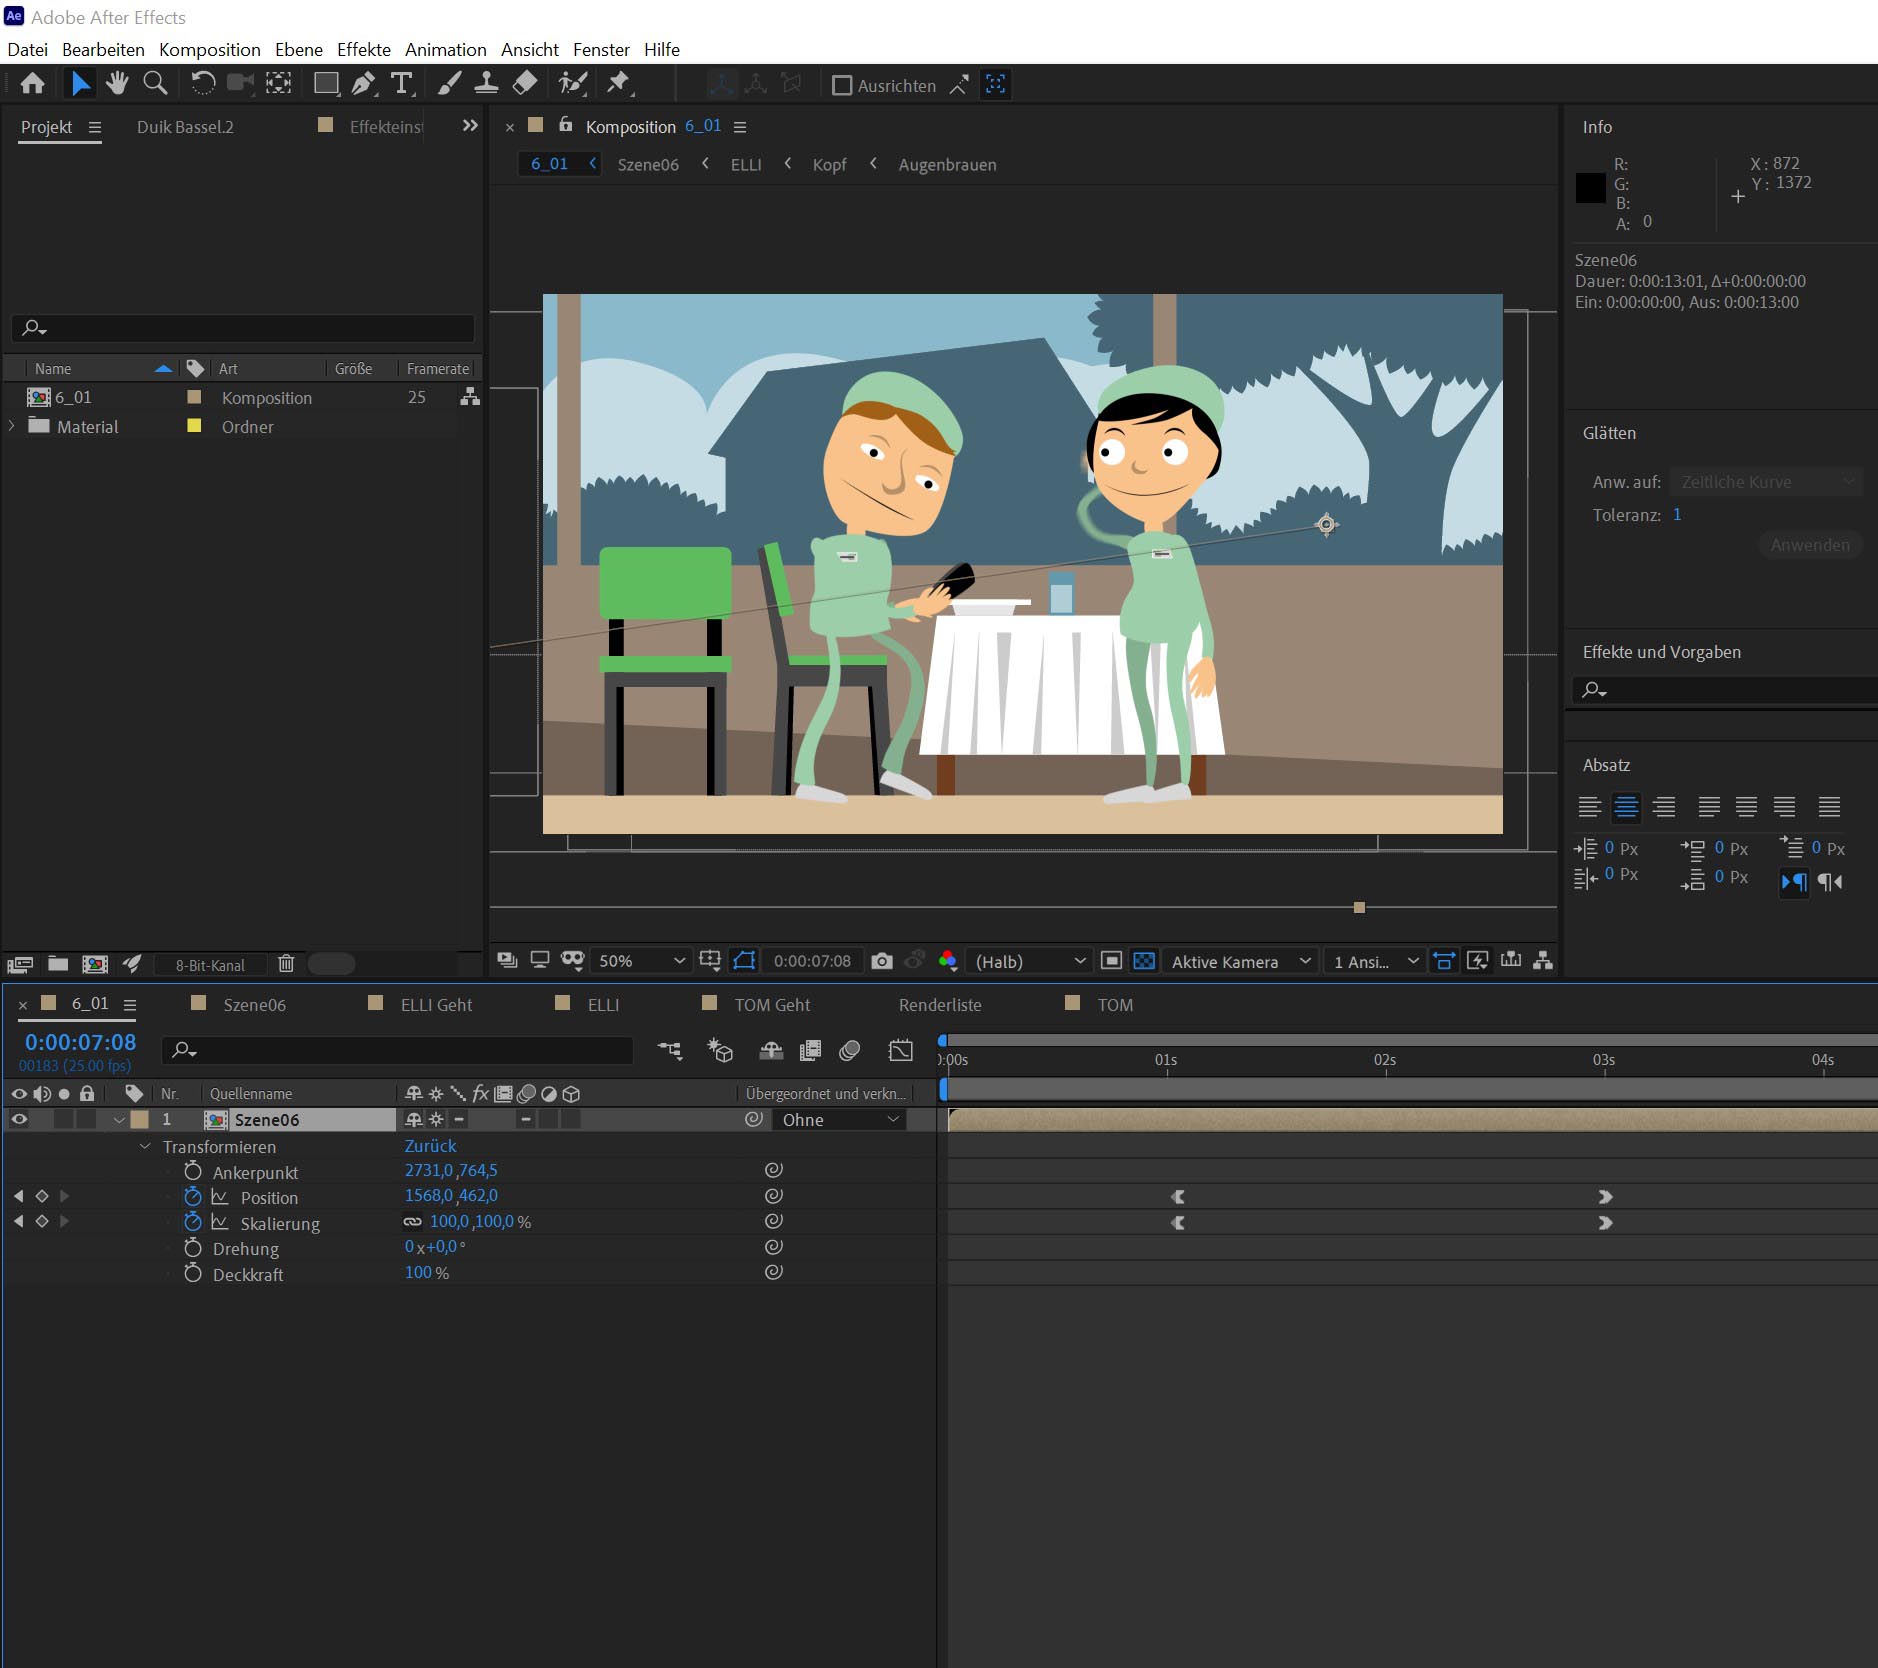
Task: Select the Zoom tool
Action: pyautogui.click(x=154, y=84)
